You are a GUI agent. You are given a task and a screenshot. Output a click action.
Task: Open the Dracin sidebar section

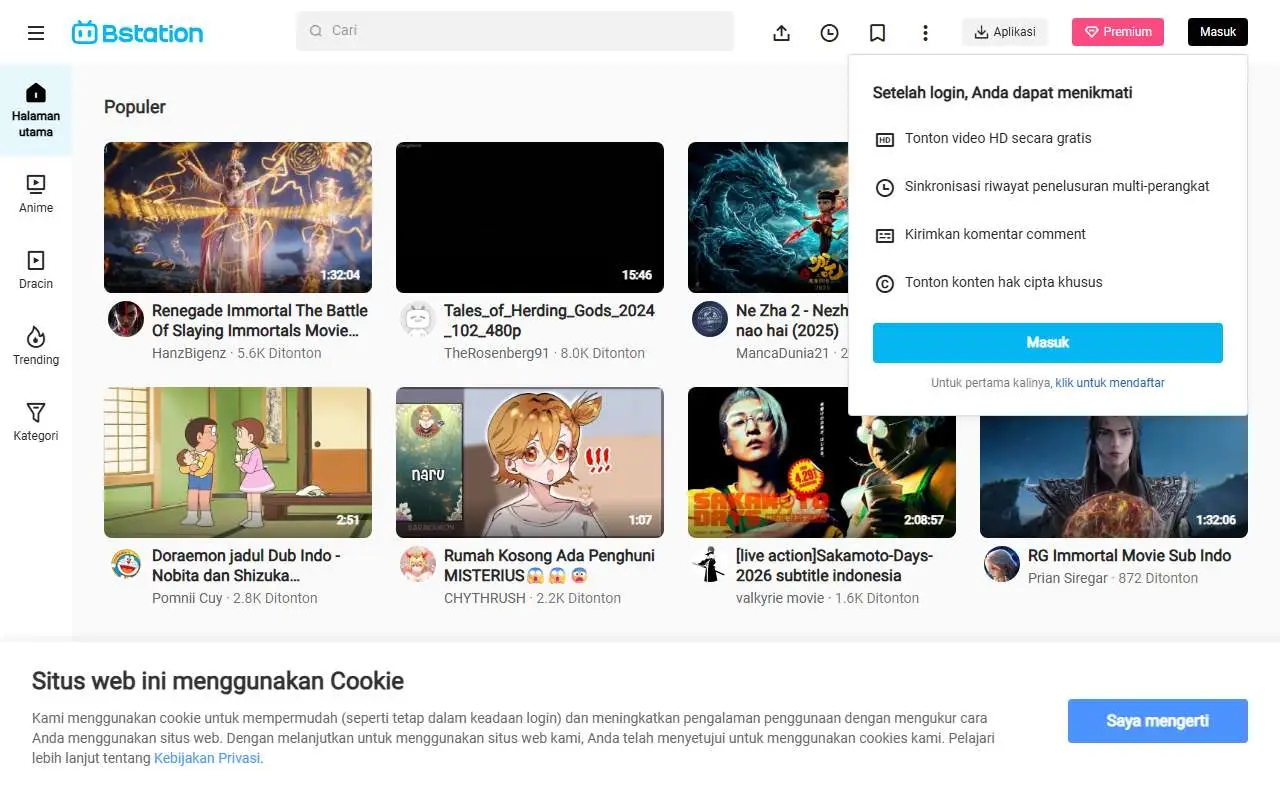[x=36, y=270]
